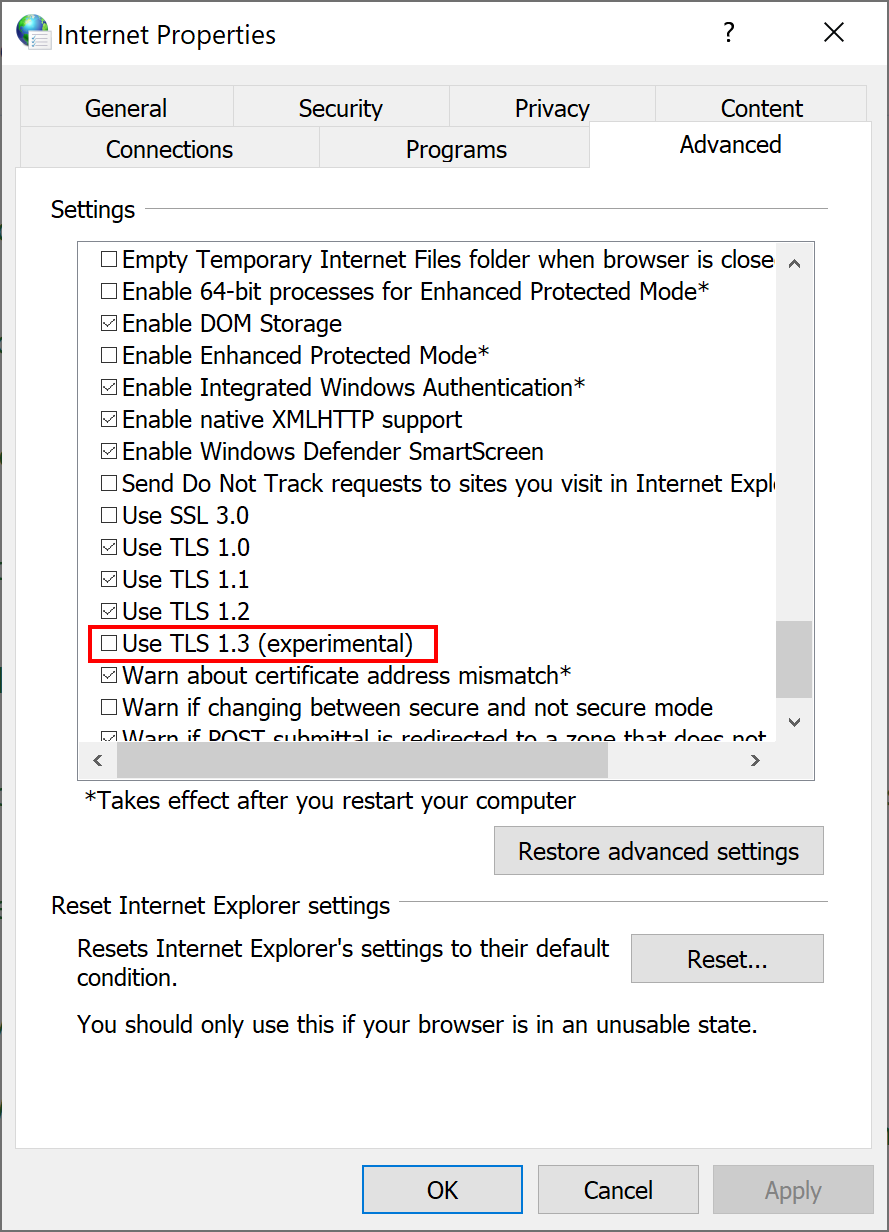Uncheck Use TLS 1.2
Viewport: 889px width, 1232px height.
click(108, 611)
